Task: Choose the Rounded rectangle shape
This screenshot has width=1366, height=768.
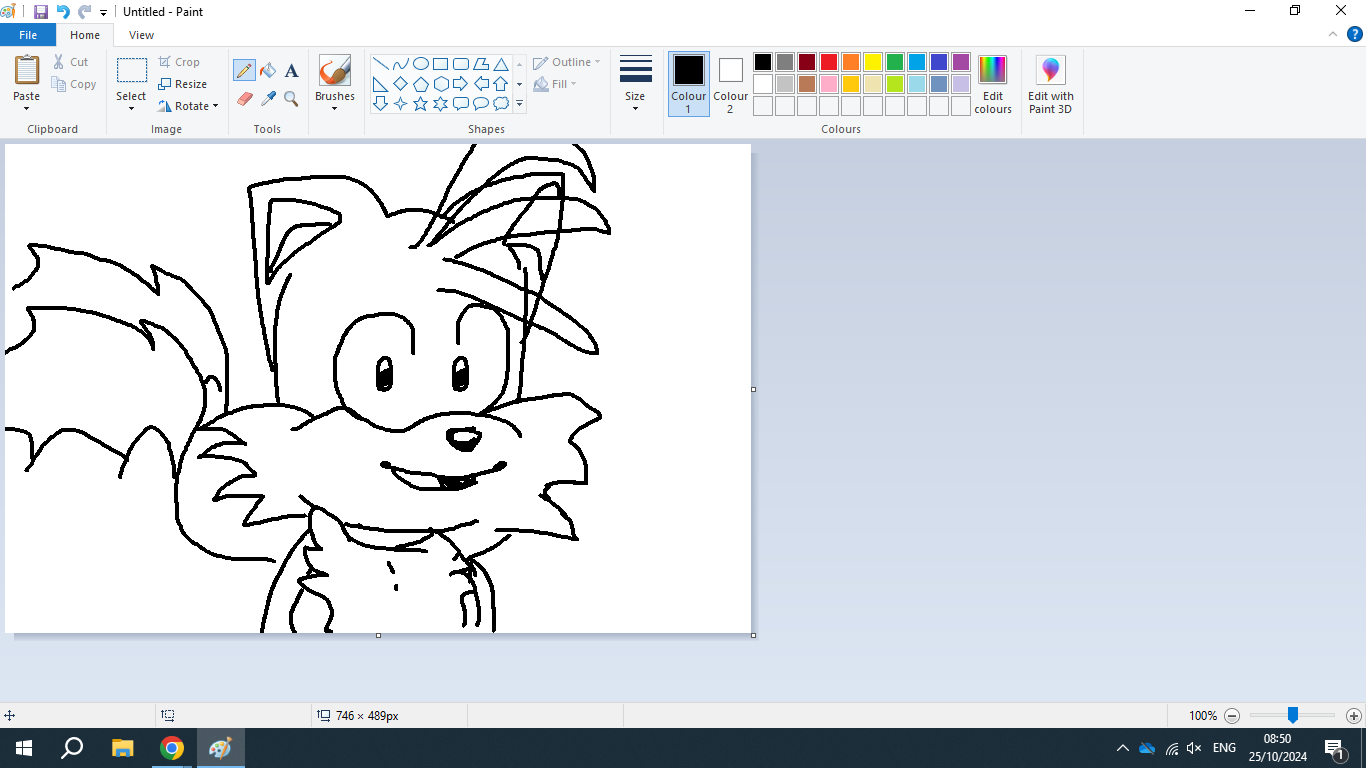Action: point(461,64)
